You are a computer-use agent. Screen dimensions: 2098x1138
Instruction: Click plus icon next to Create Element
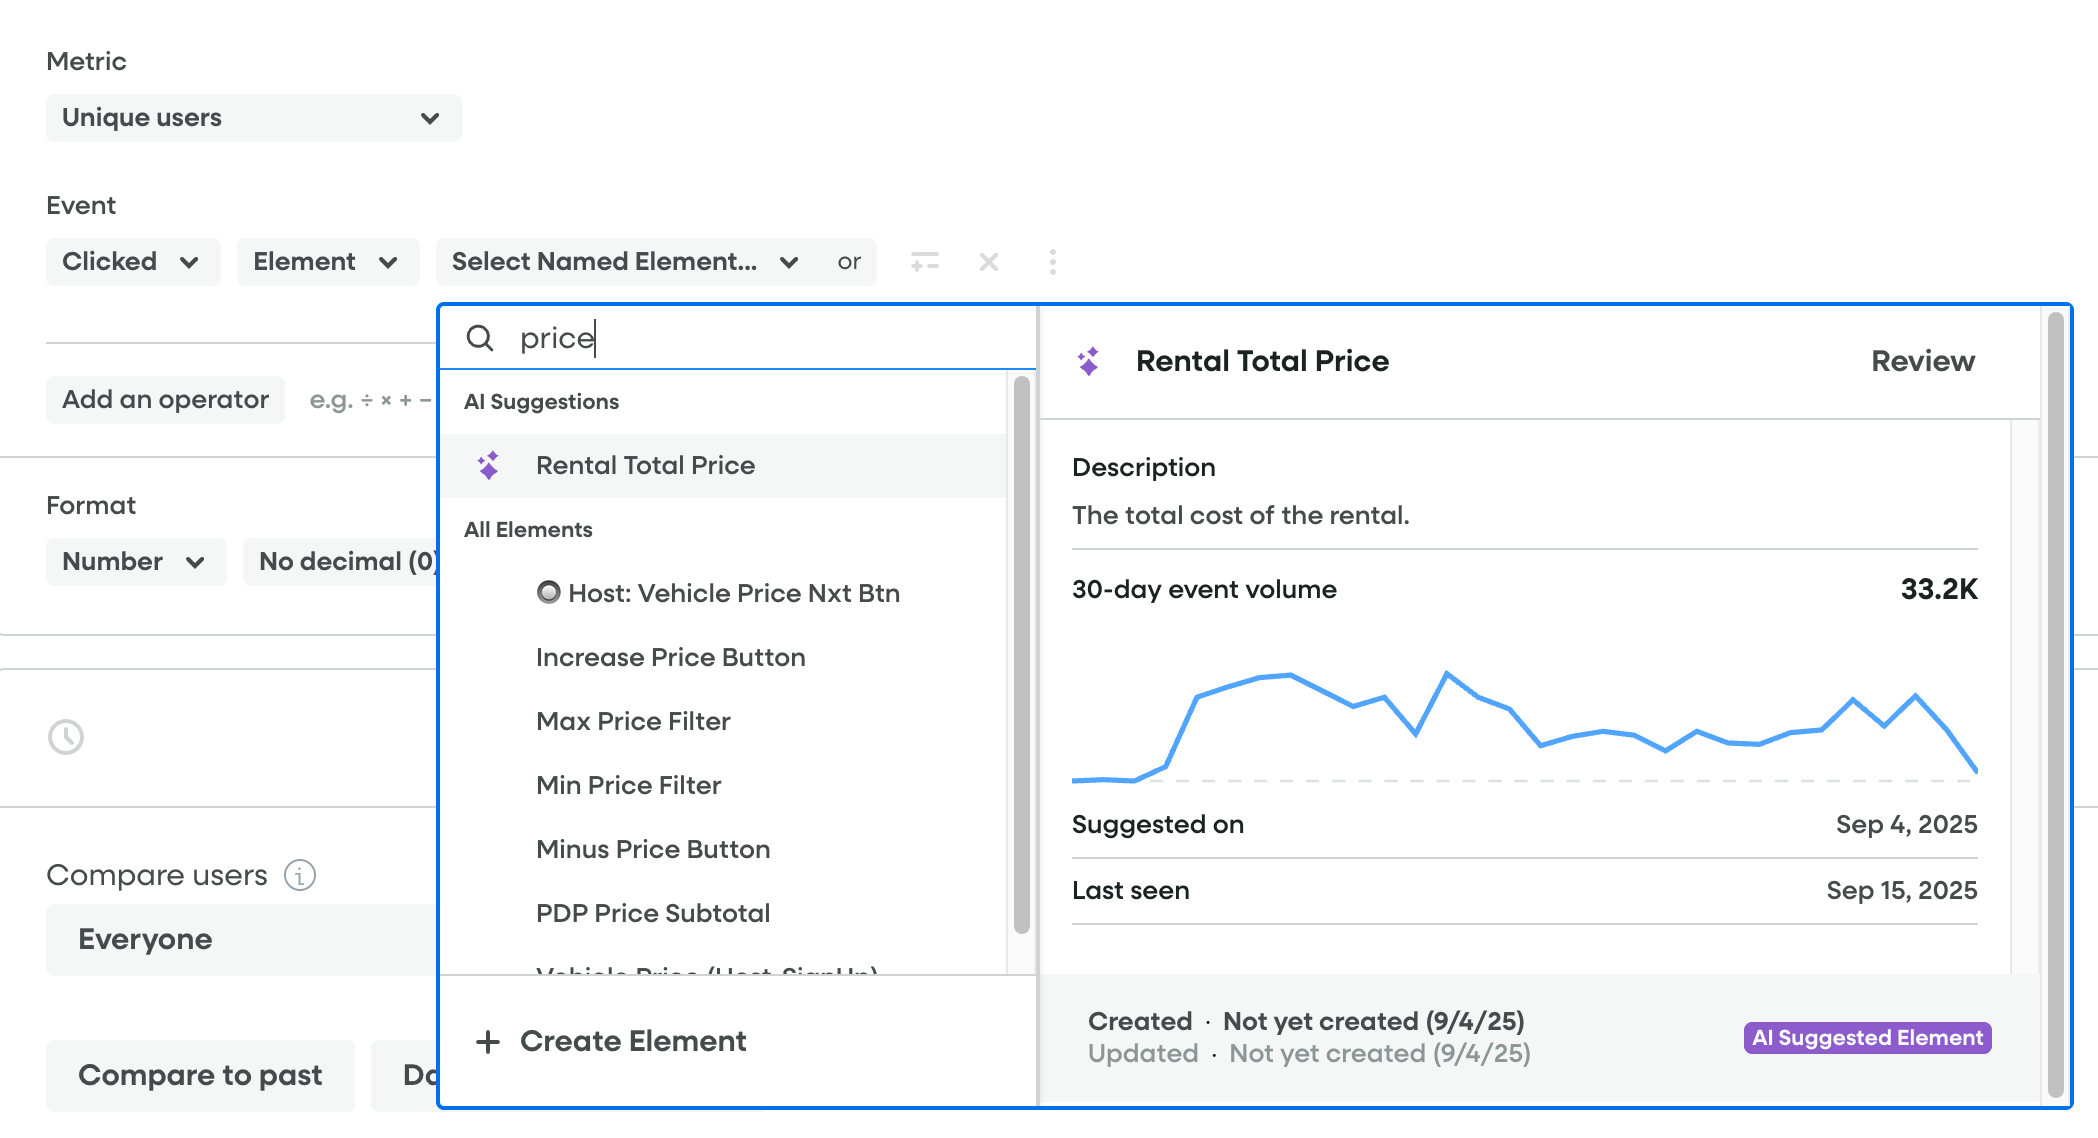click(487, 1042)
